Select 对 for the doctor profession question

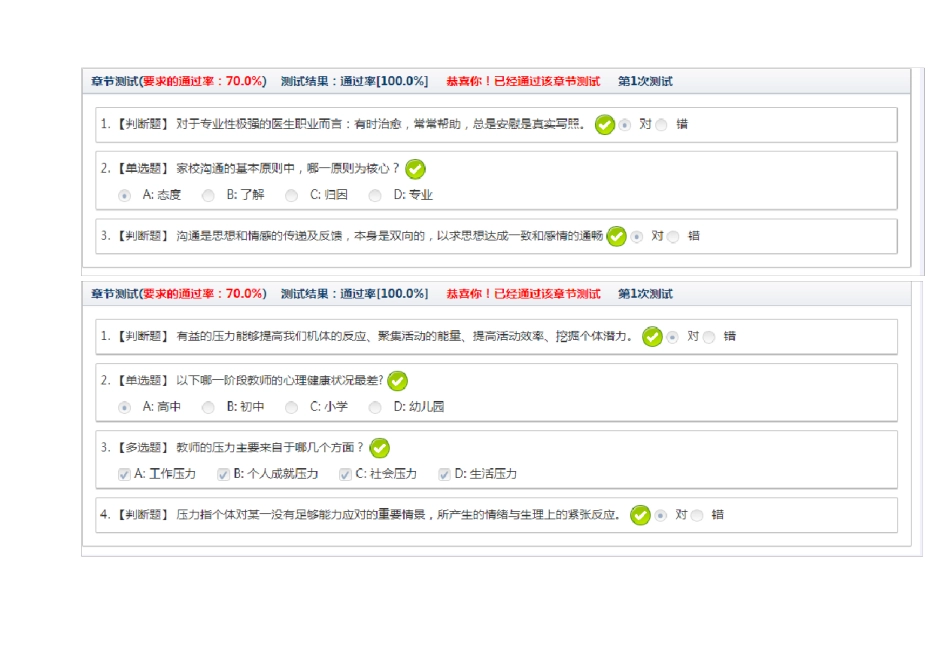[625, 125]
